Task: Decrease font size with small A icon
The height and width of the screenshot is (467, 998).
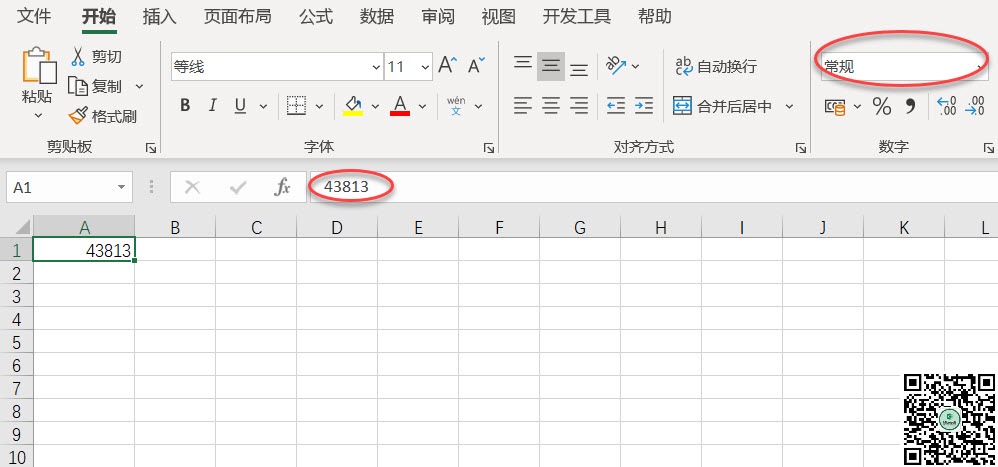Action: (x=476, y=66)
